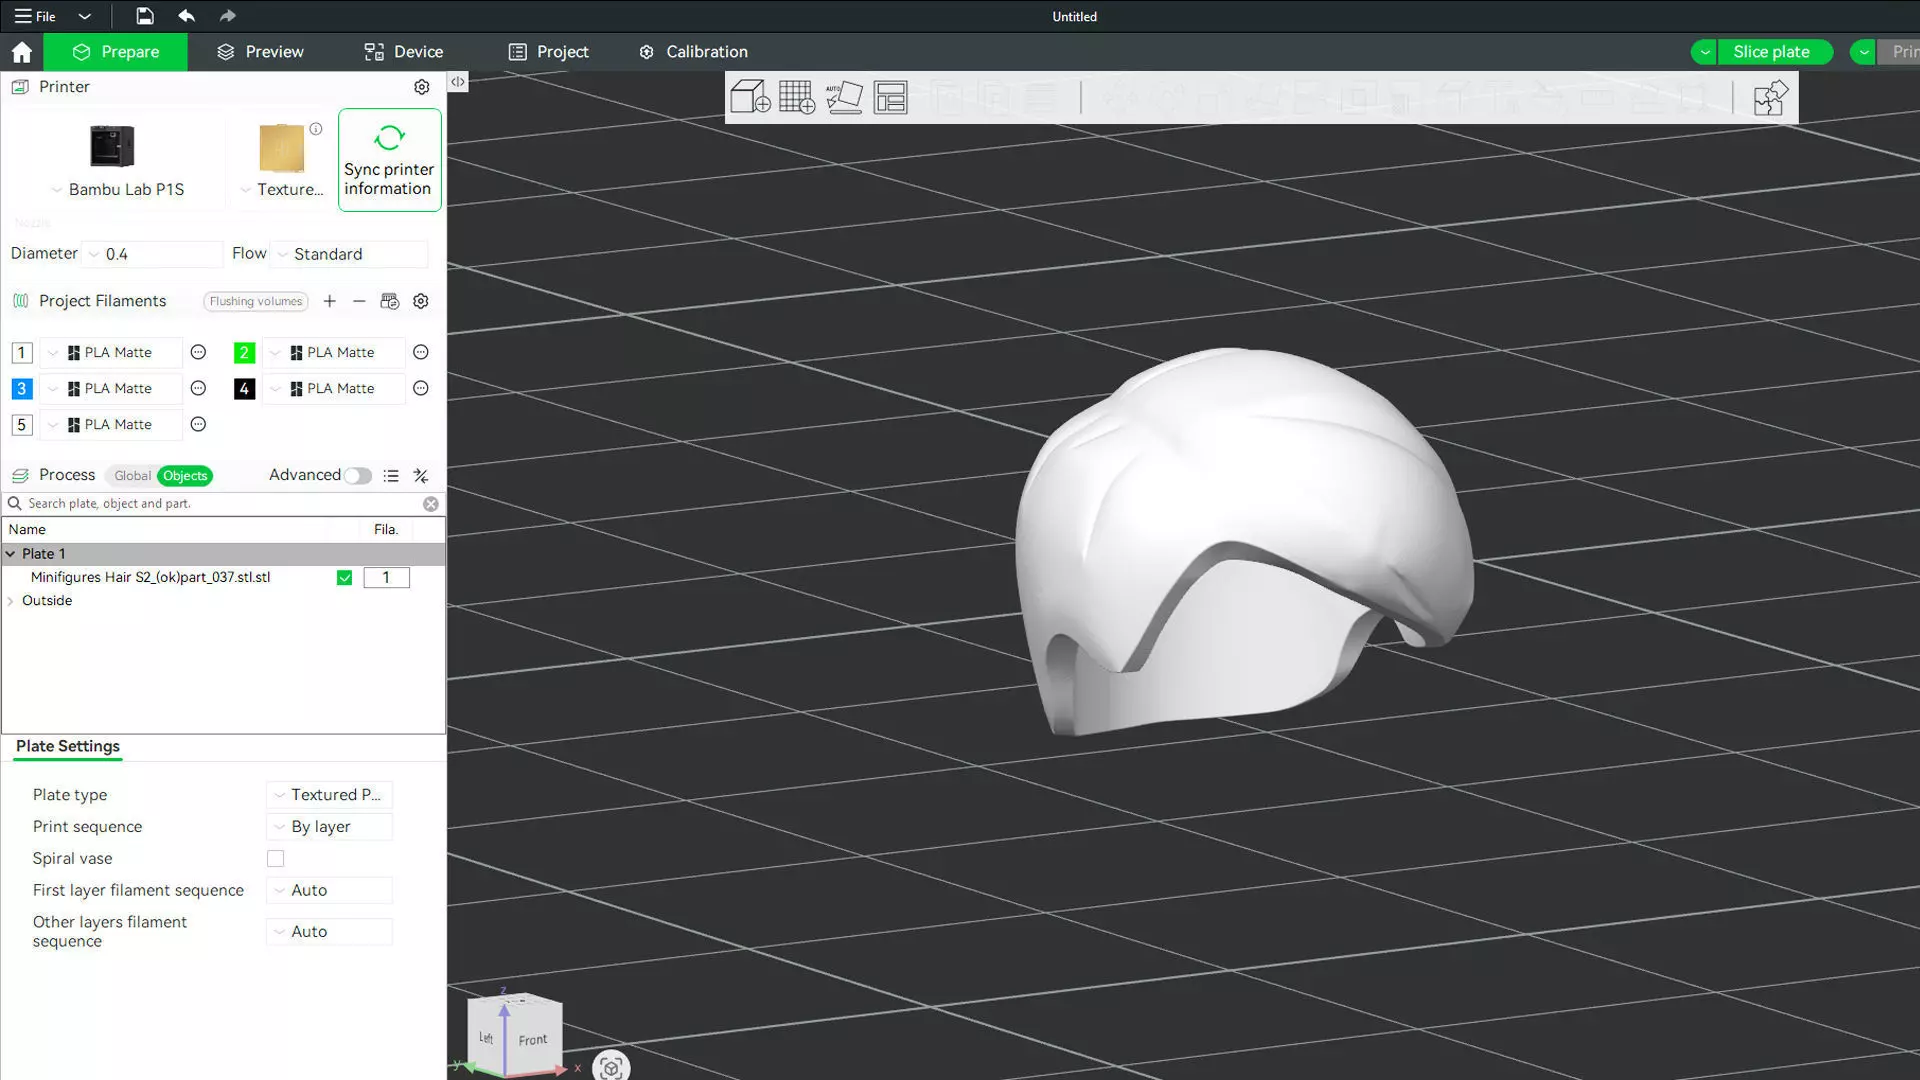This screenshot has height=1080, width=1920.
Task: Click the save file icon
Action: (145, 16)
